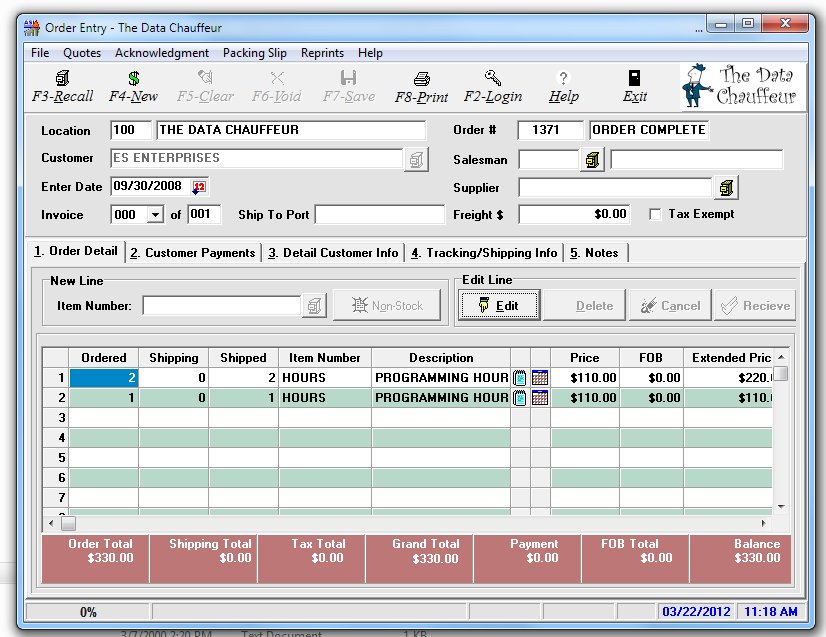This screenshot has width=826, height=637.
Task: Click grid horizontal scrollbar left arrow
Action: 51,523
